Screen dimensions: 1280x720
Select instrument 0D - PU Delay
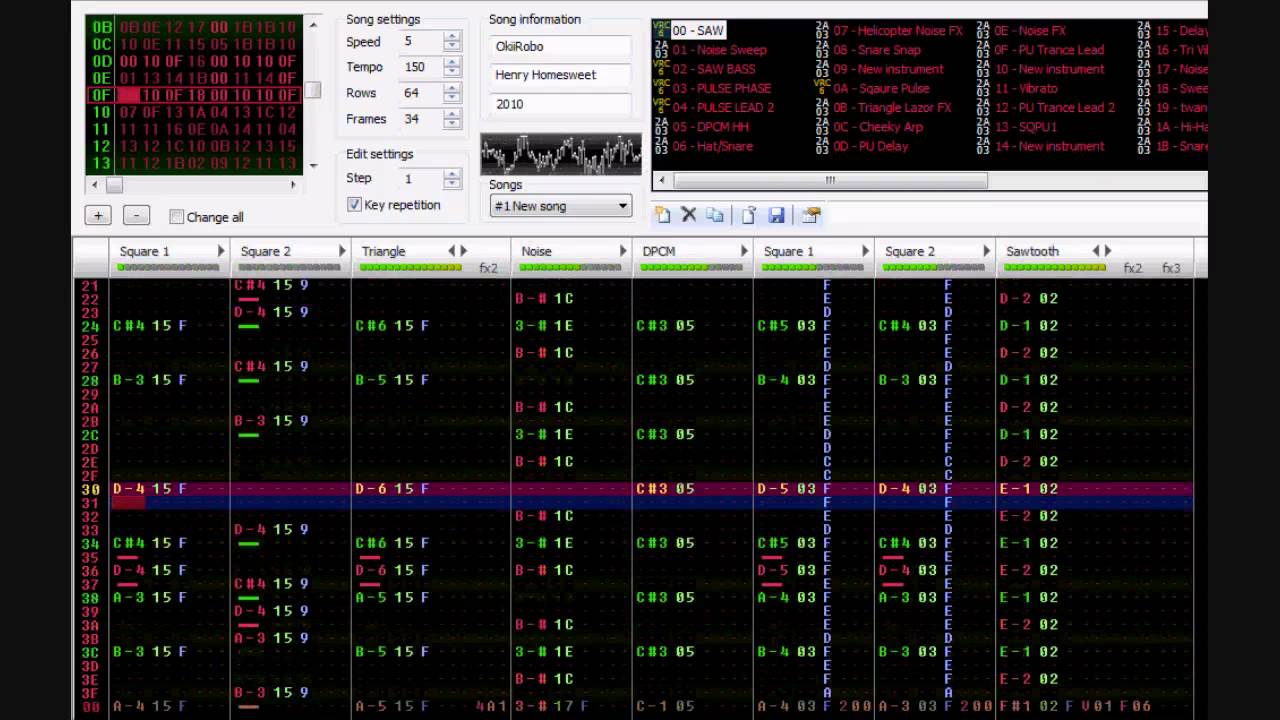pyautogui.click(x=870, y=146)
